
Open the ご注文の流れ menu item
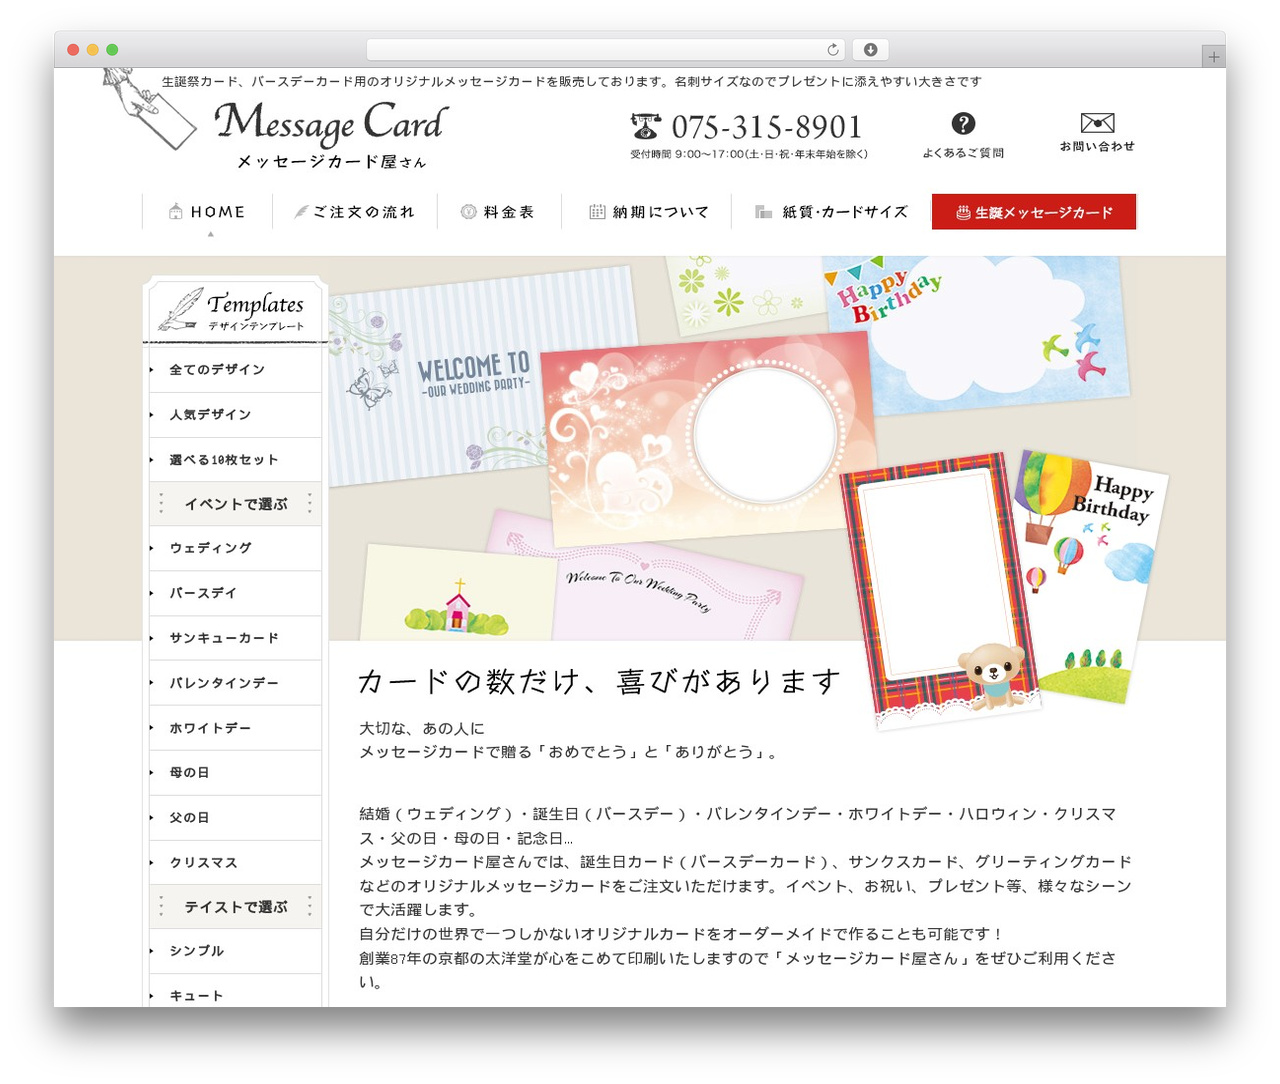tap(355, 212)
